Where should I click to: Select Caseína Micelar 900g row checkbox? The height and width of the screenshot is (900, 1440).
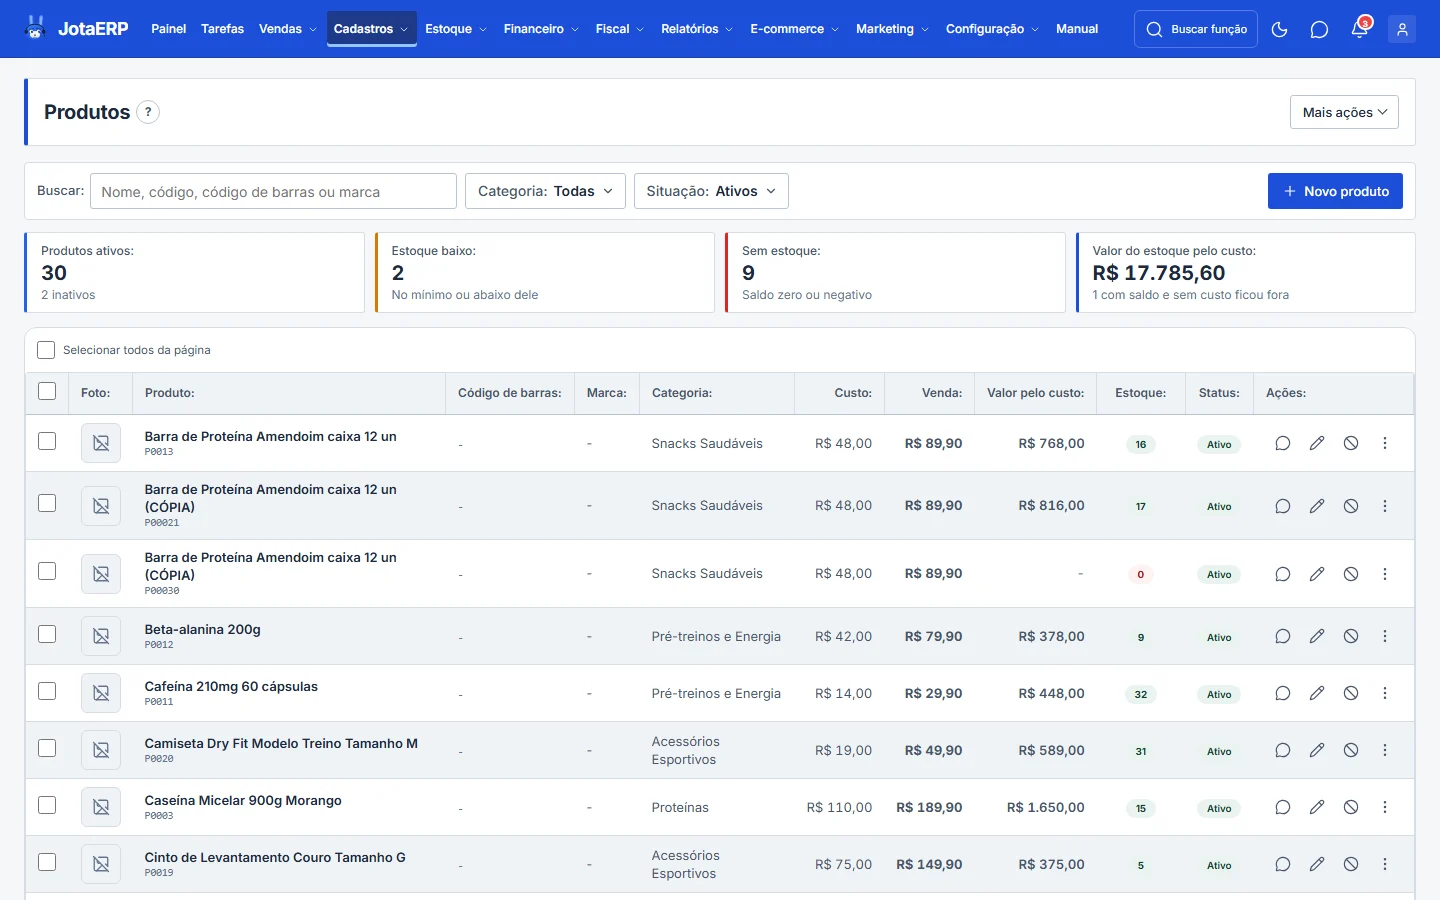coord(47,805)
